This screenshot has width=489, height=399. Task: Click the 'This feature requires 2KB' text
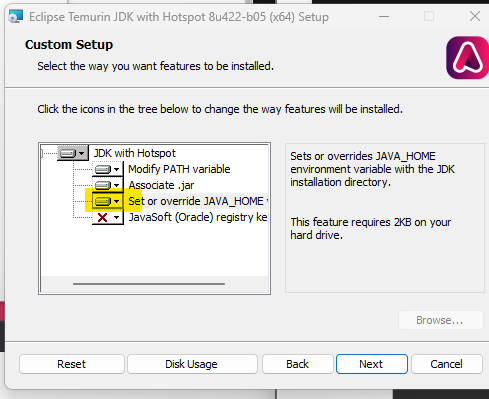371,229
